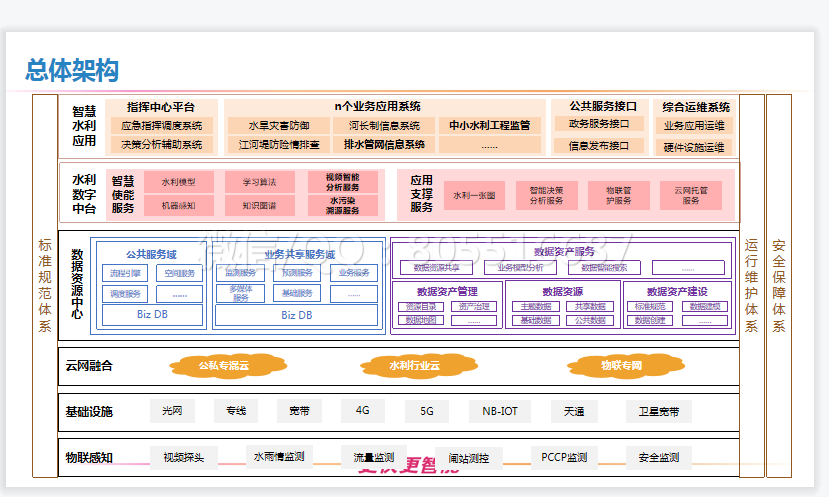The image size is (829, 497).
Task: Click the 公共服务域 heading
Action: (151, 254)
